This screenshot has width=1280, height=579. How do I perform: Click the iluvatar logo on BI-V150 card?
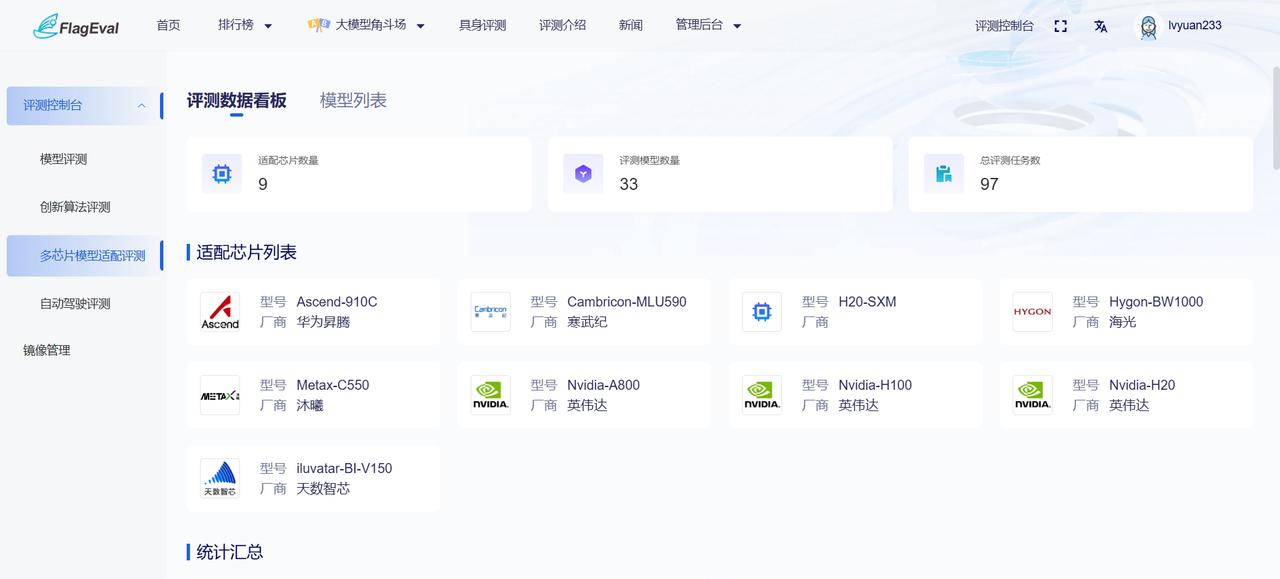[220, 478]
